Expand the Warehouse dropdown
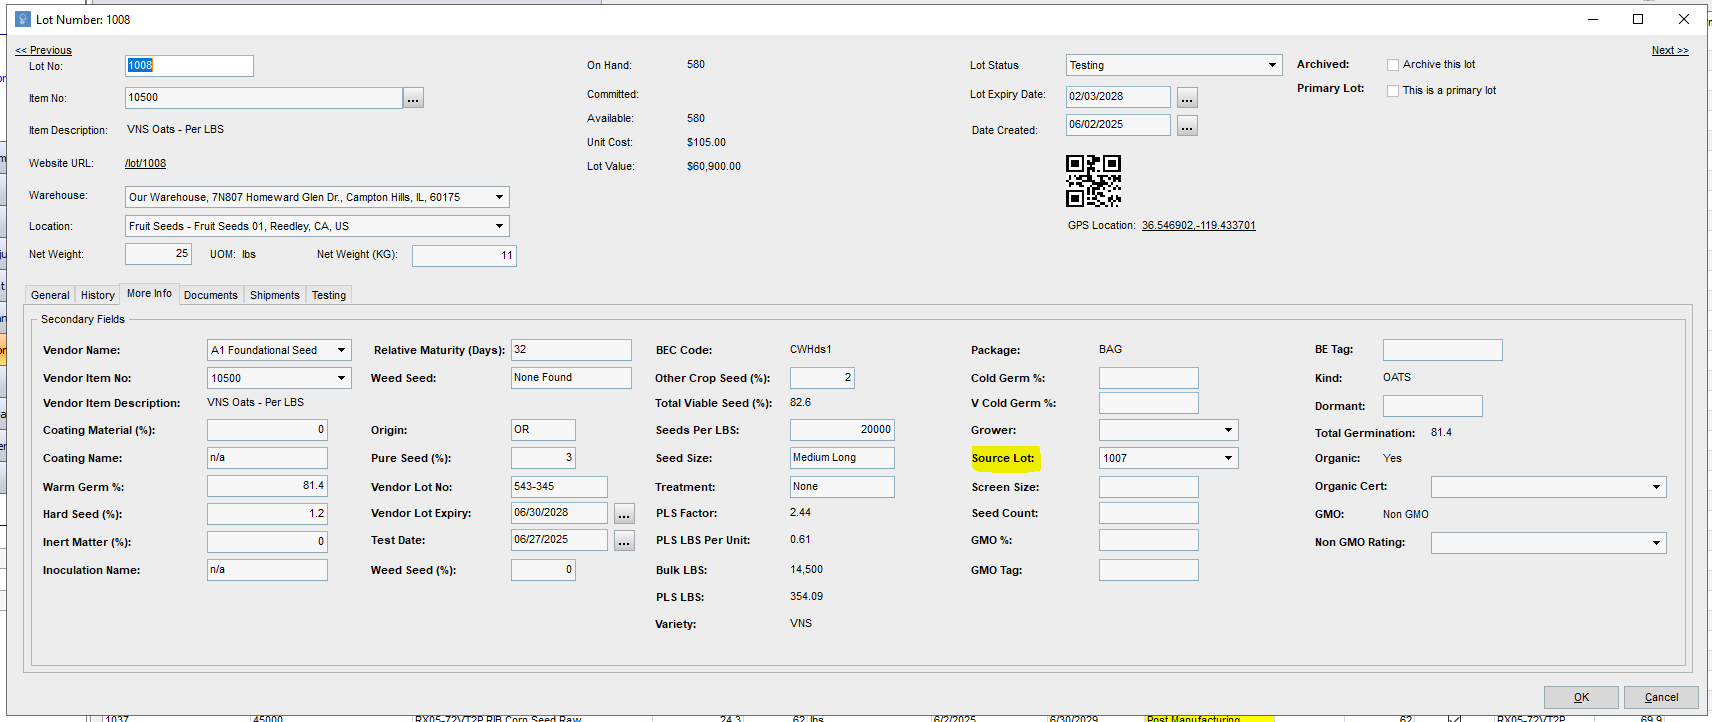 click(500, 197)
